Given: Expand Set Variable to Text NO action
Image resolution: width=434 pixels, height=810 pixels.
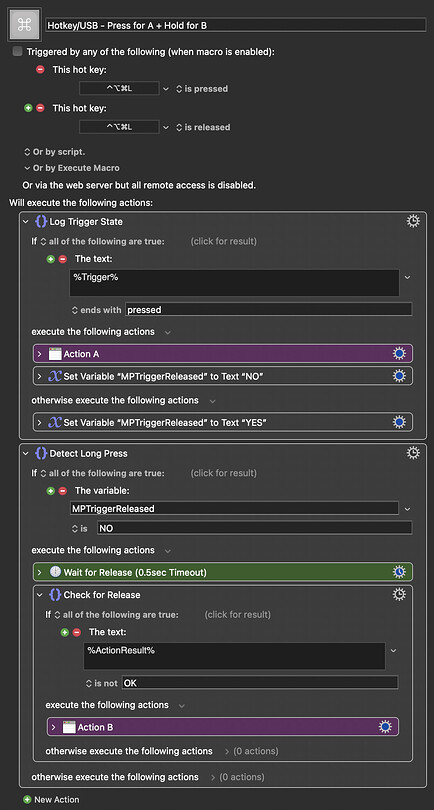Looking at the screenshot, I should point(40,377).
